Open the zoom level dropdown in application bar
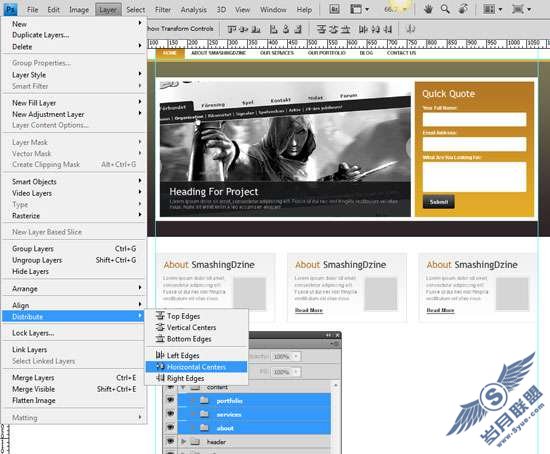Image resolution: width=550 pixels, height=454 pixels. 404,9
